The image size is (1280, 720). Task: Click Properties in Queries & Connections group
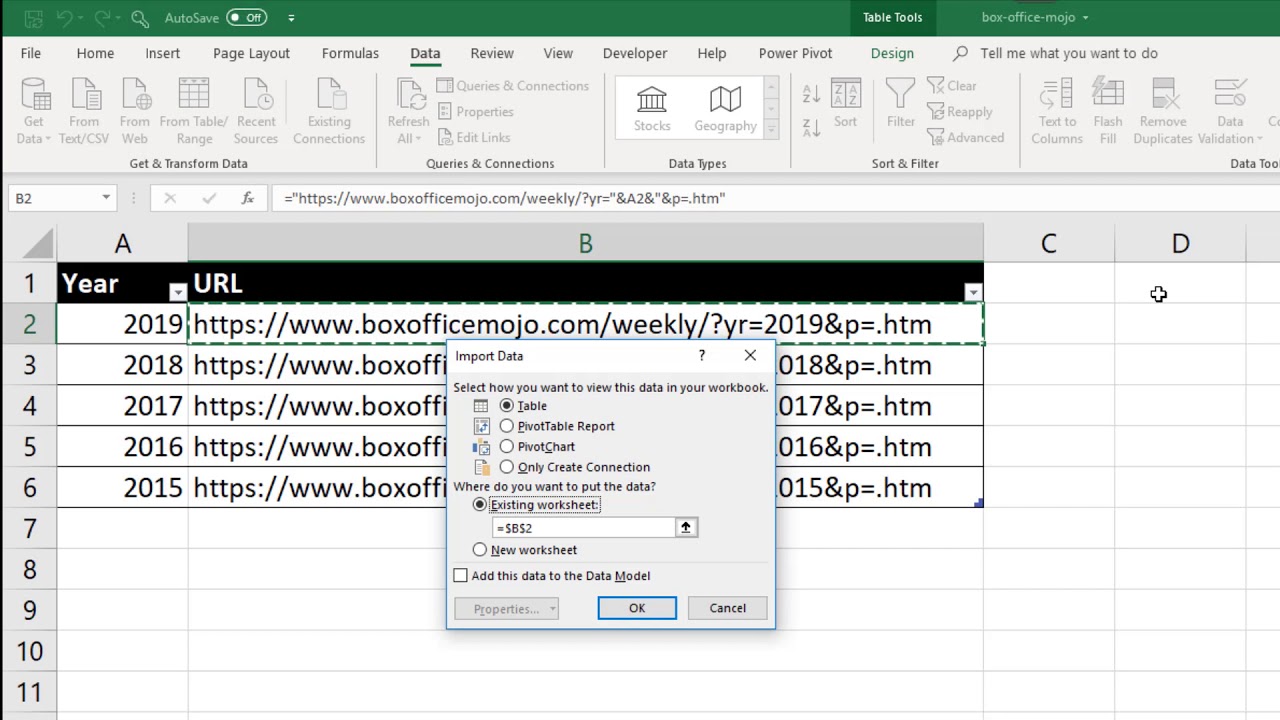point(475,112)
